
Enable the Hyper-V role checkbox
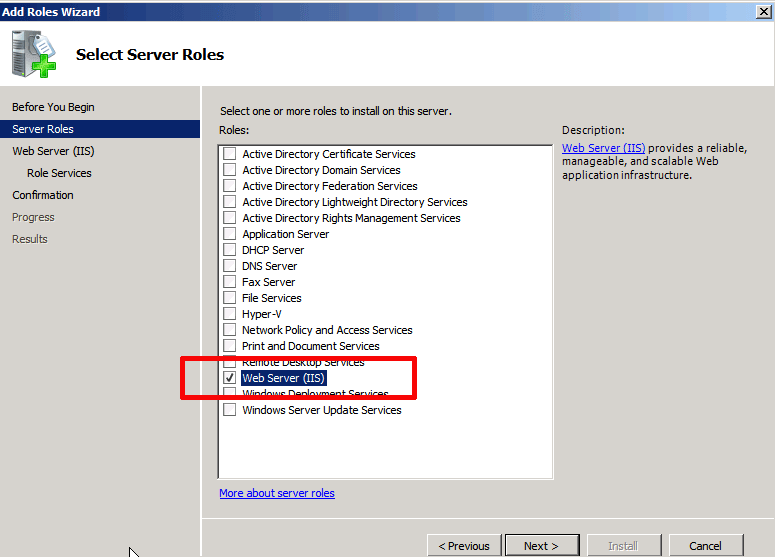229,314
